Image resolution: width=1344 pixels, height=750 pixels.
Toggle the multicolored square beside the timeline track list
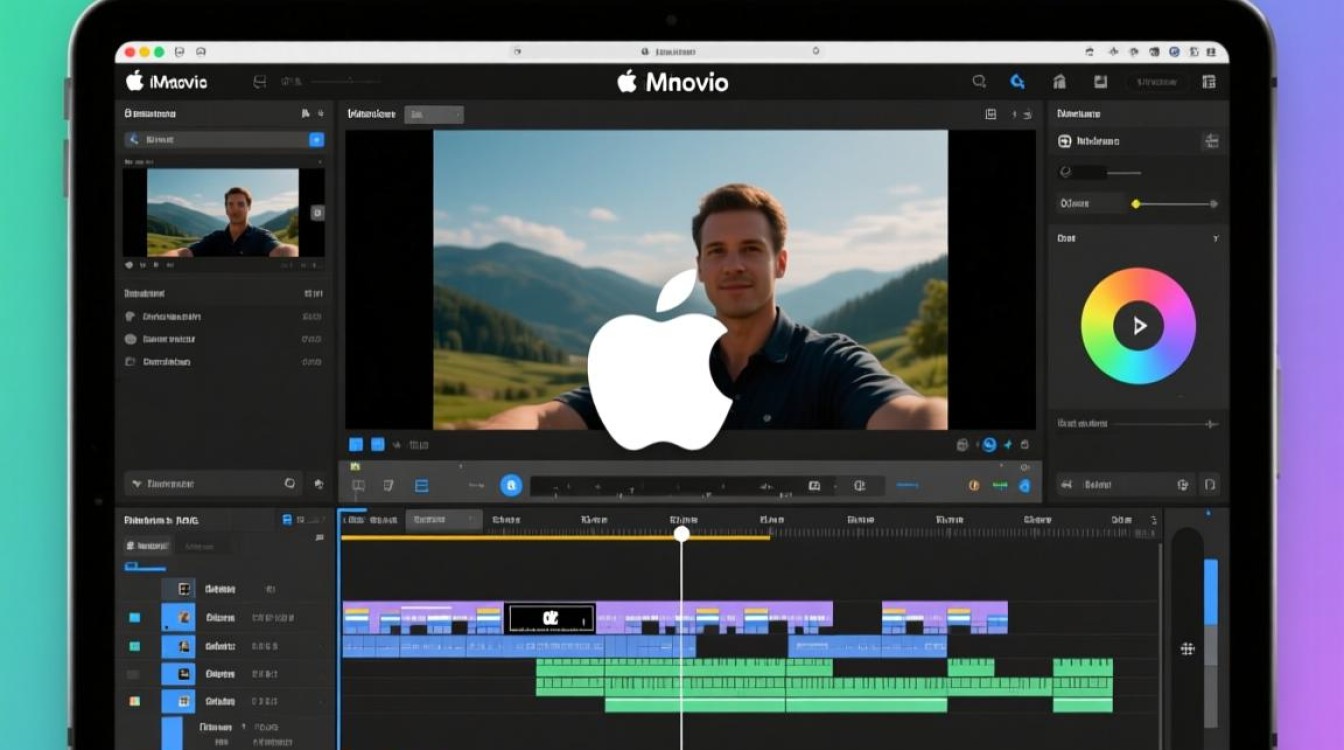134,702
